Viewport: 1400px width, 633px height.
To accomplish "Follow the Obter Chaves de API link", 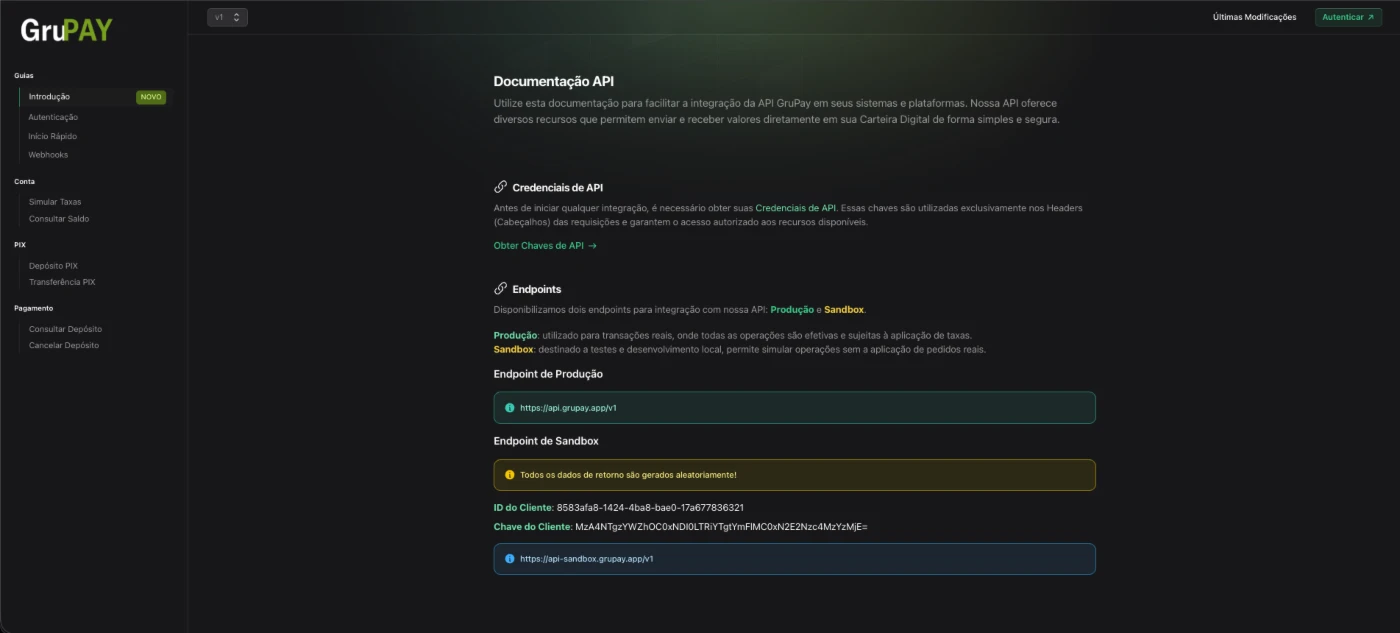I will tap(544, 246).
